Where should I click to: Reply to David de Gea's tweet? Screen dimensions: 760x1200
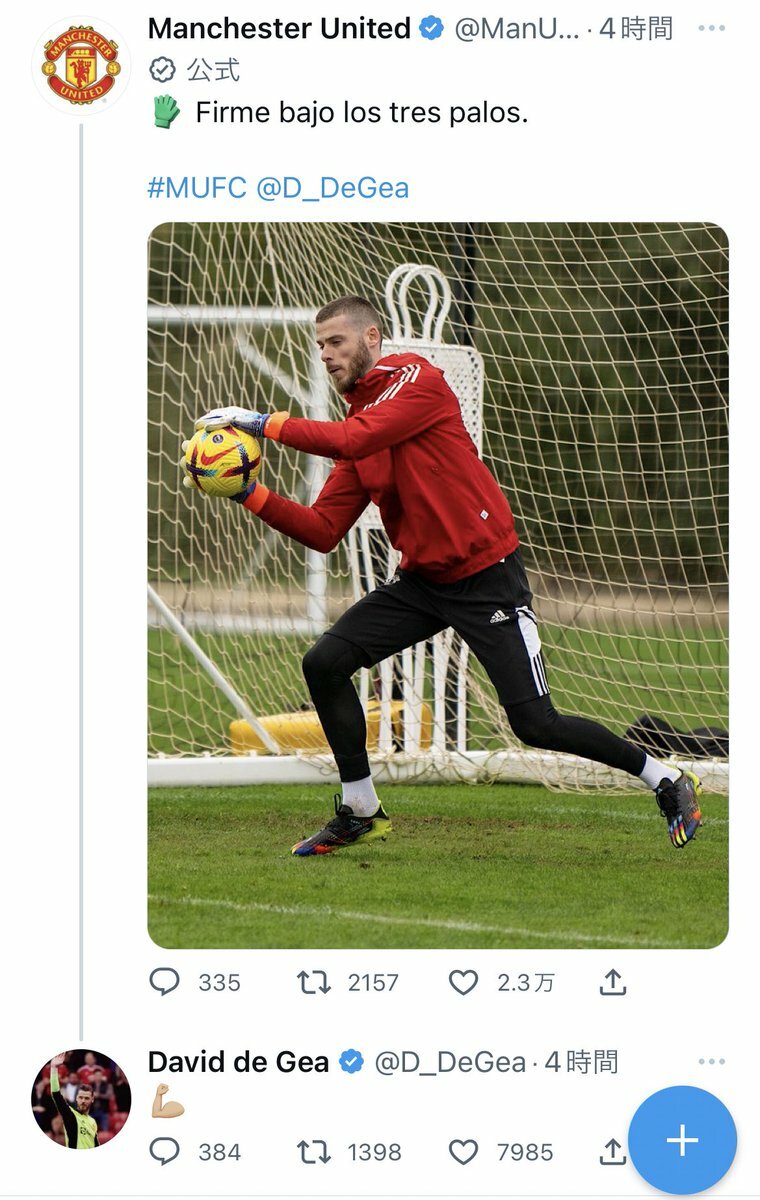[164, 1153]
